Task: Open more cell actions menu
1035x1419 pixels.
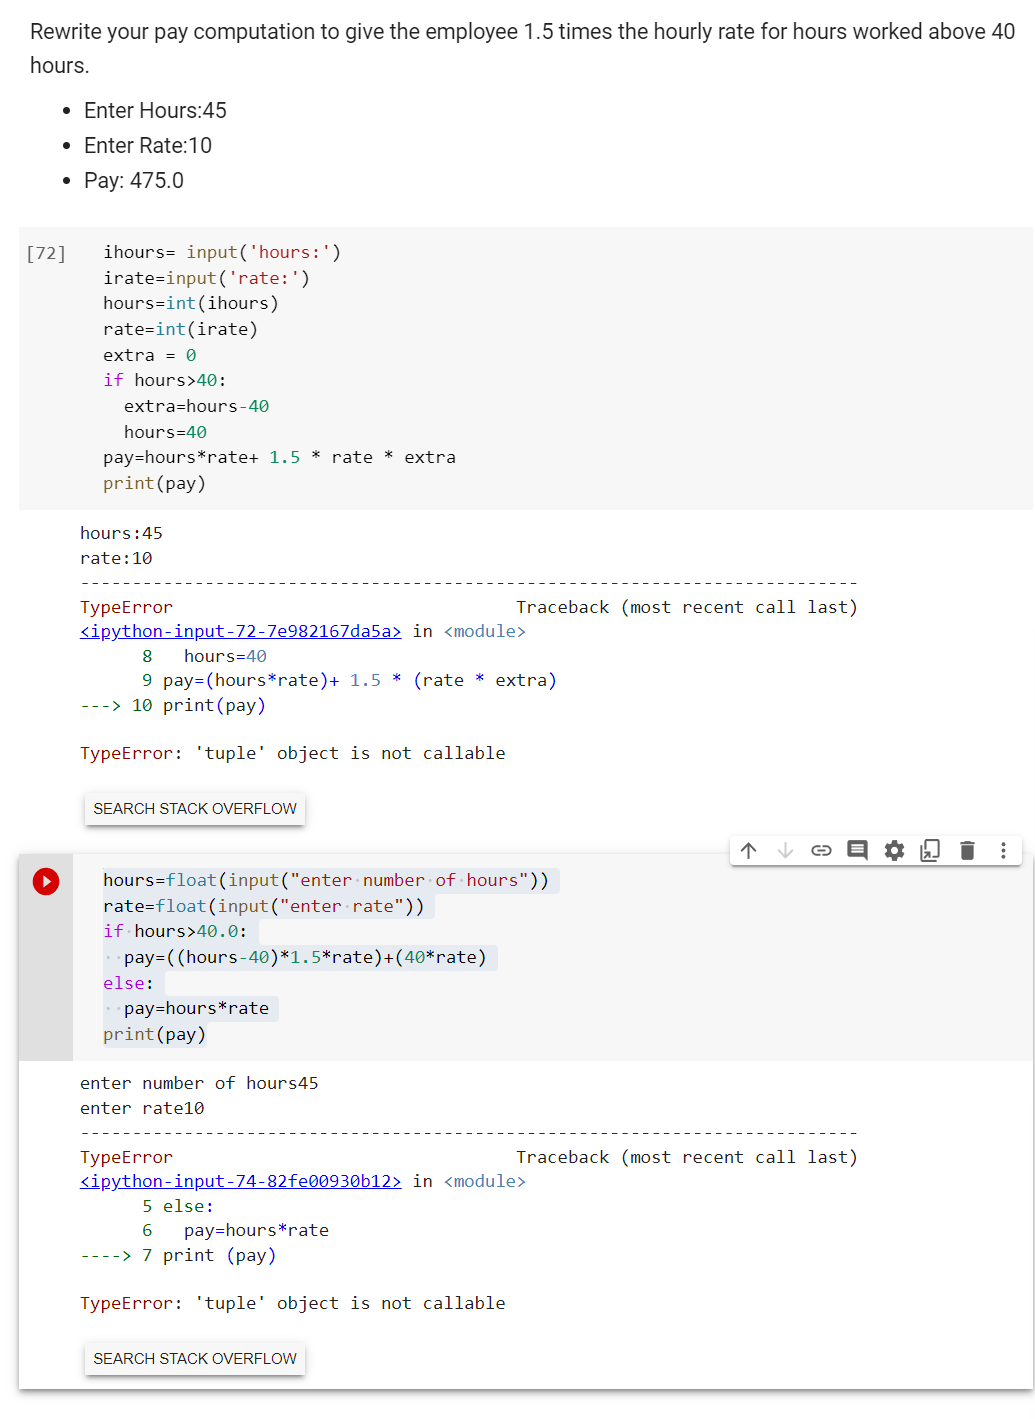Action: pyautogui.click(x=1003, y=851)
